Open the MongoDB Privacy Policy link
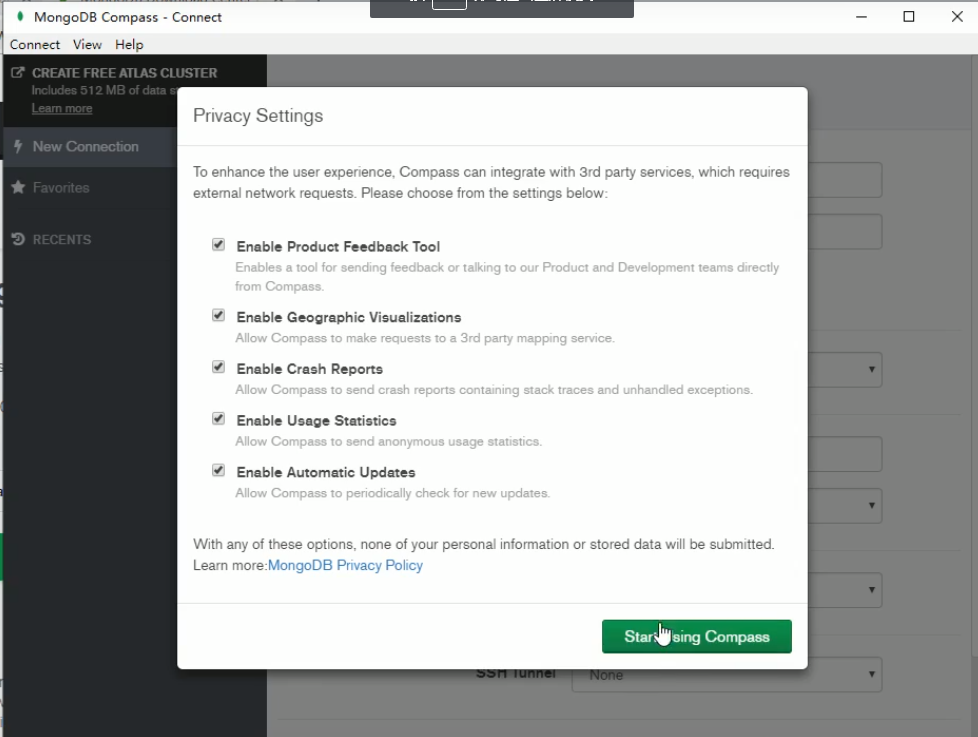 [345, 566]
